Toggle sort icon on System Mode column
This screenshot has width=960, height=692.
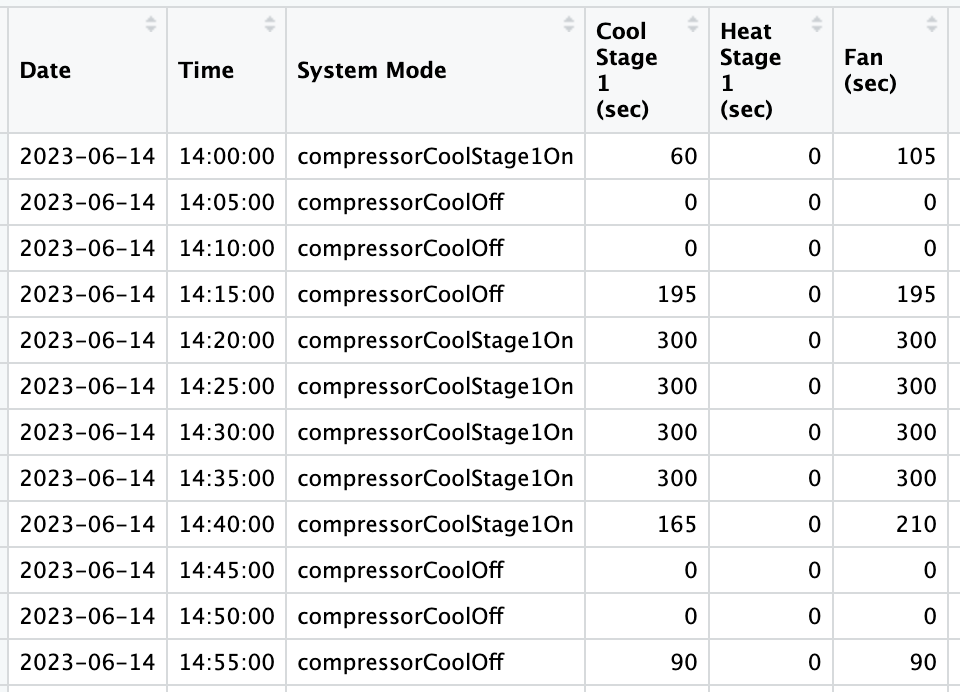tap(569, 24)
